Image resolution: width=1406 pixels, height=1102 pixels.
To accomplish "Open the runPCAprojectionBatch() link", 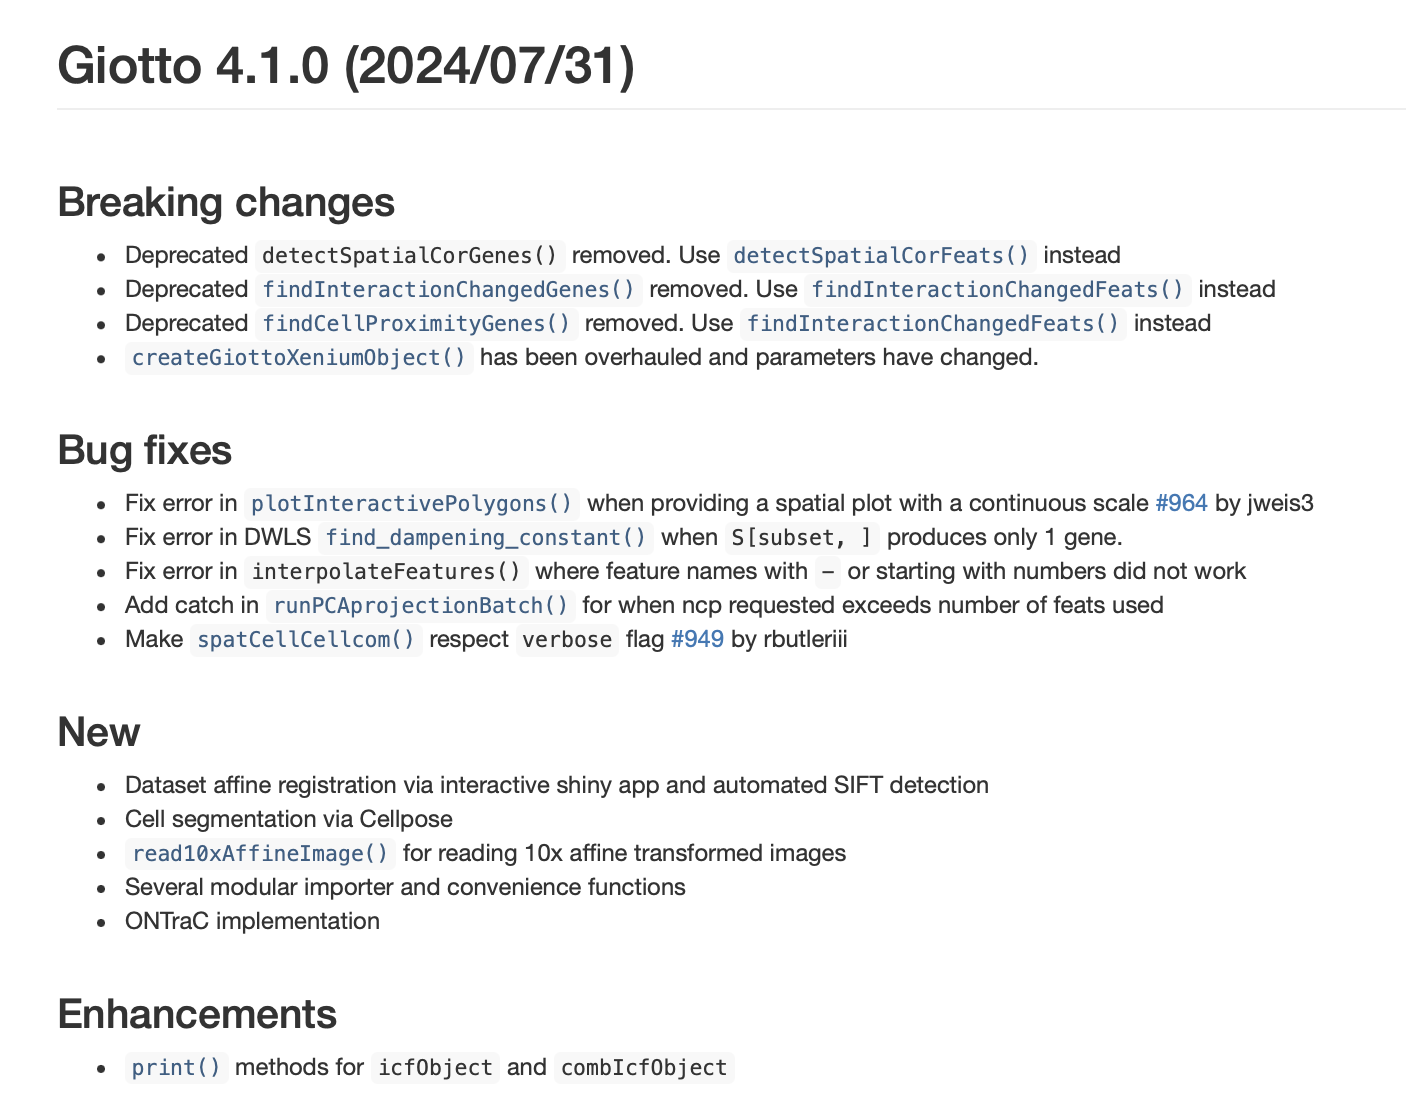I will (x=420, y=605).
